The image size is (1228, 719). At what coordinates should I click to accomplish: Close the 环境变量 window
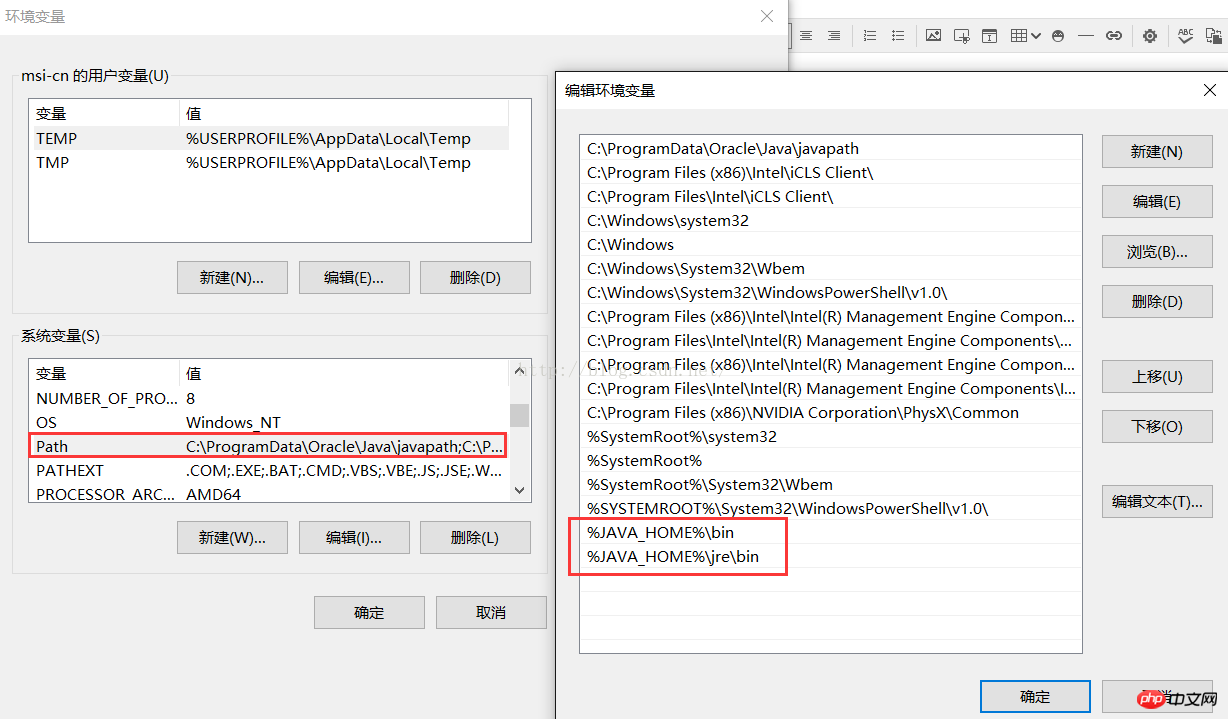[x=767, y=16]
